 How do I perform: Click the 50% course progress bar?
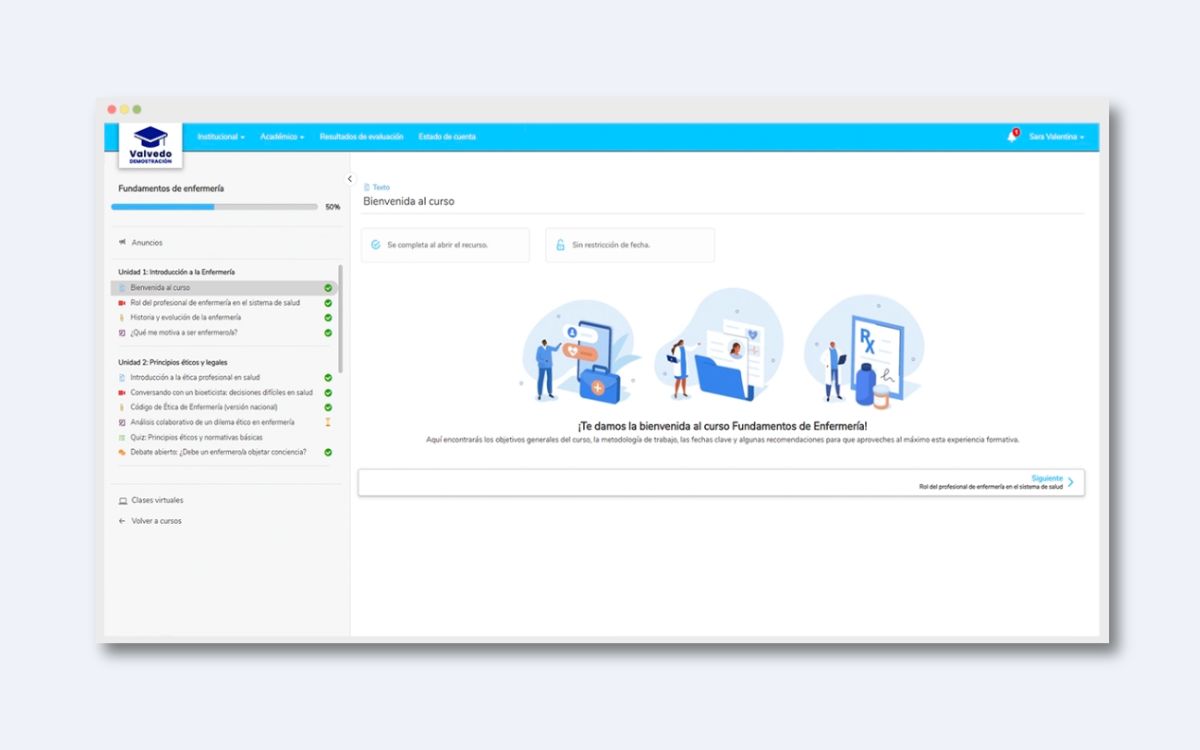pos(214,207)
